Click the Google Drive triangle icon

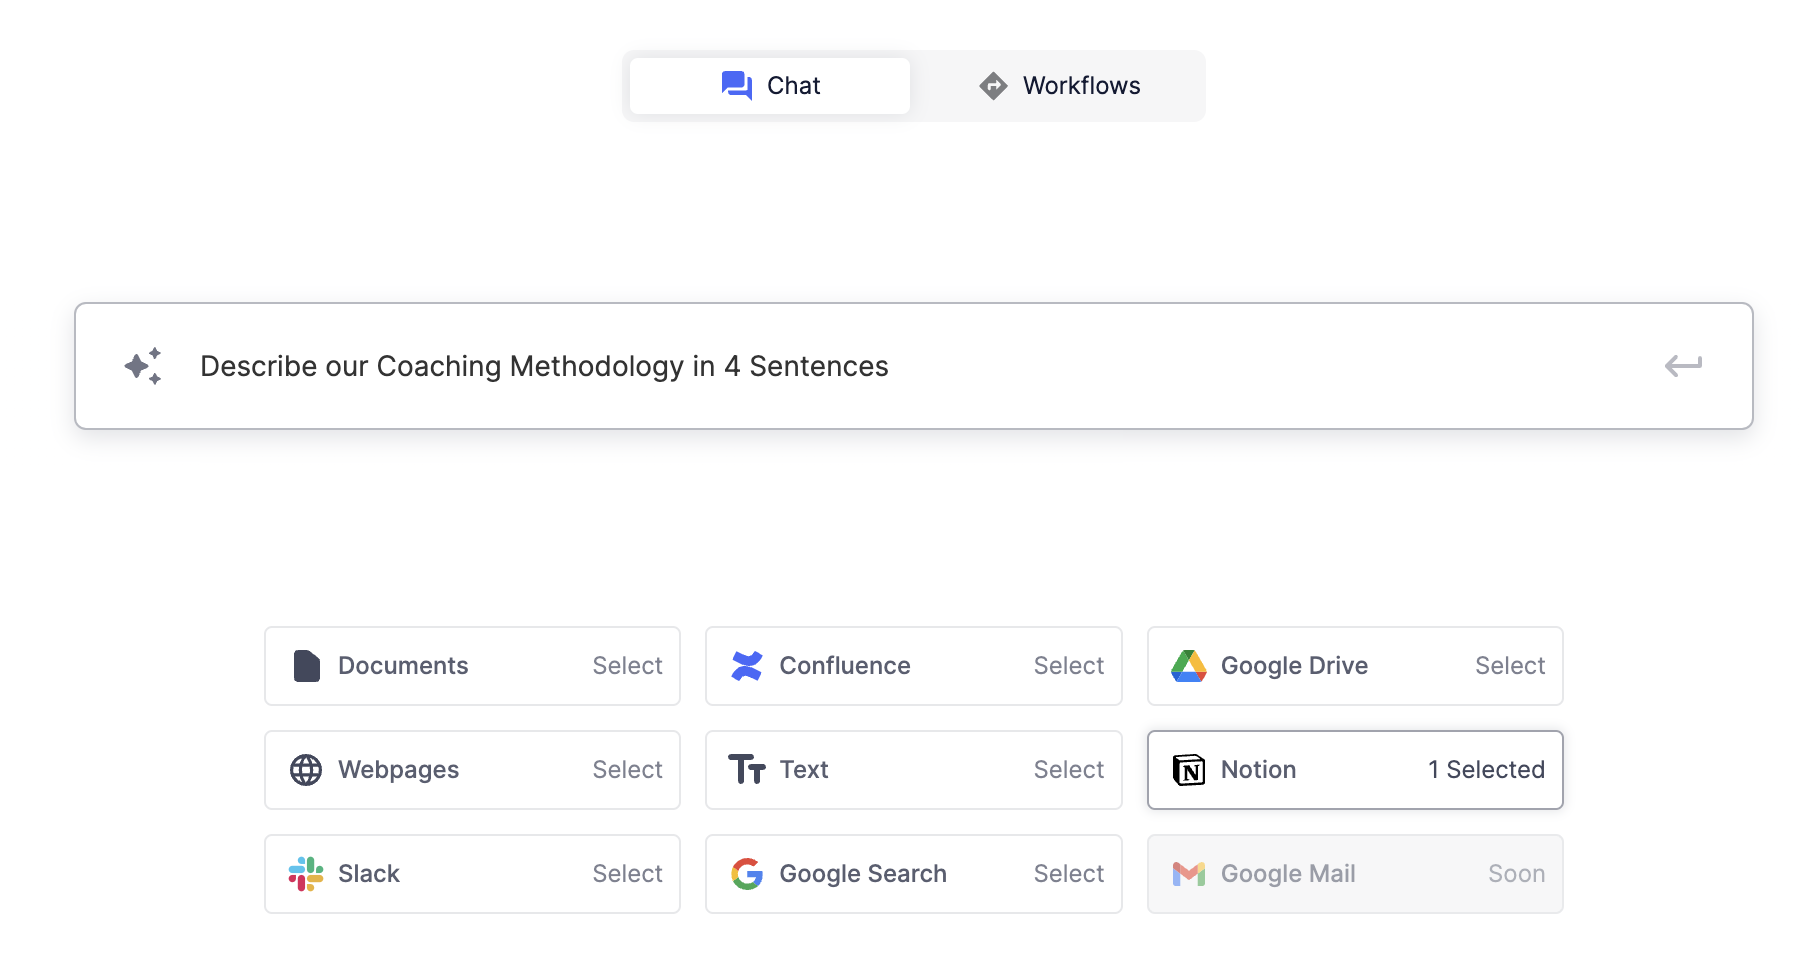click(x=1189, y=665)
